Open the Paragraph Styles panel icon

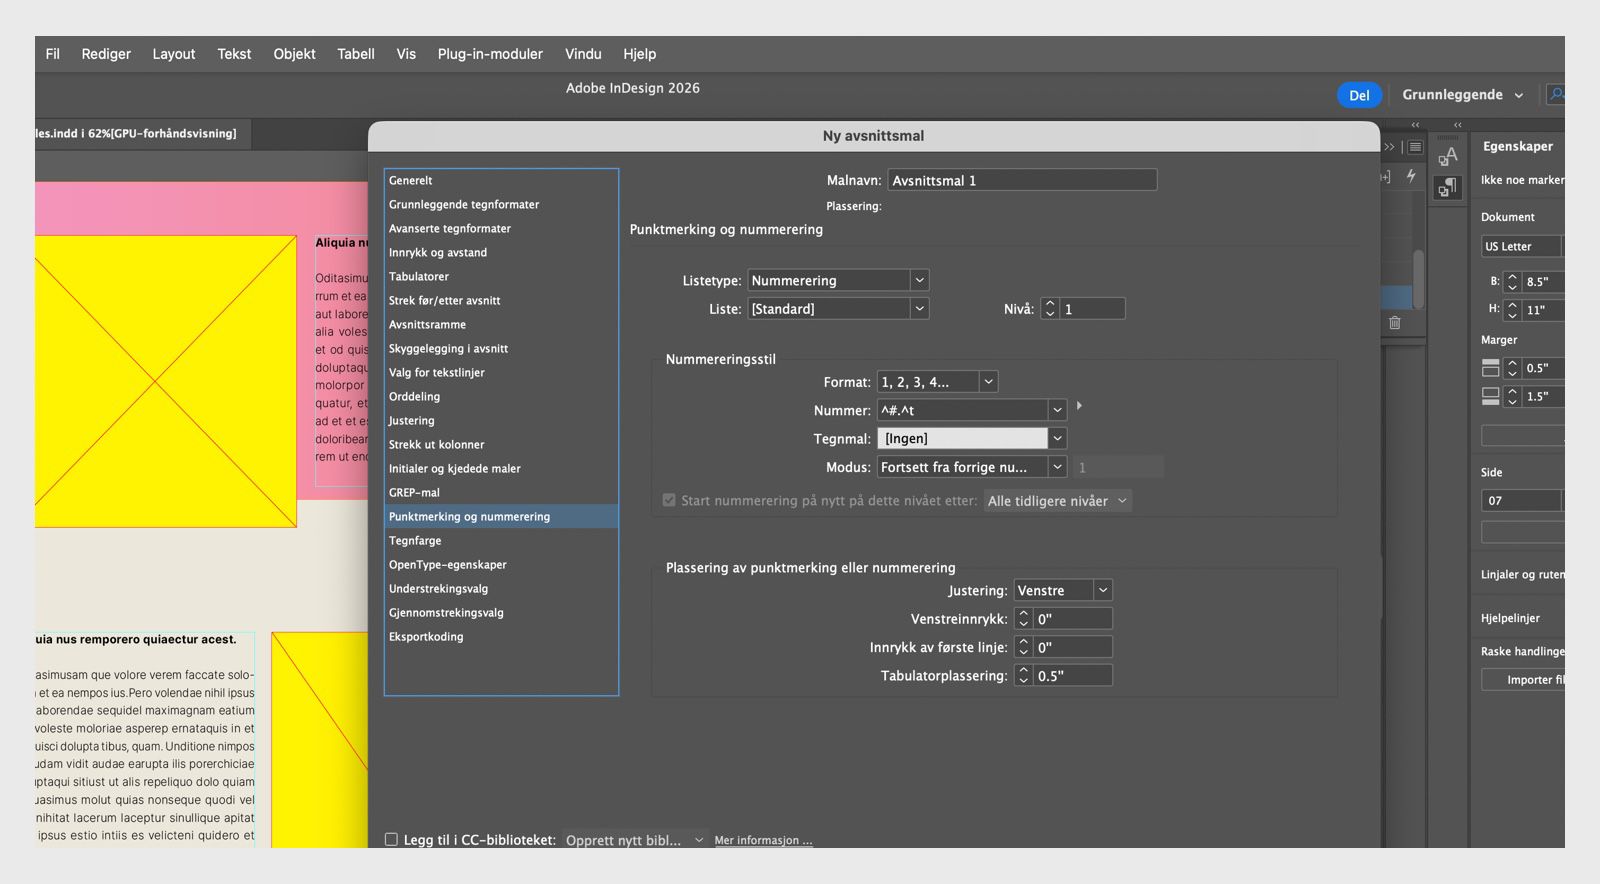(x=1448, y=188)
